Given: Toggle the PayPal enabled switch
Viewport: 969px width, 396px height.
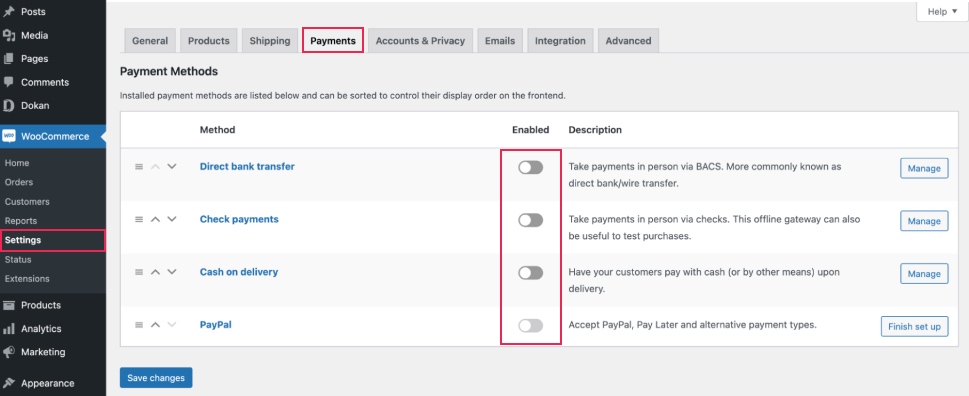Looking at the screenshot, I should (x=530, y=326).
